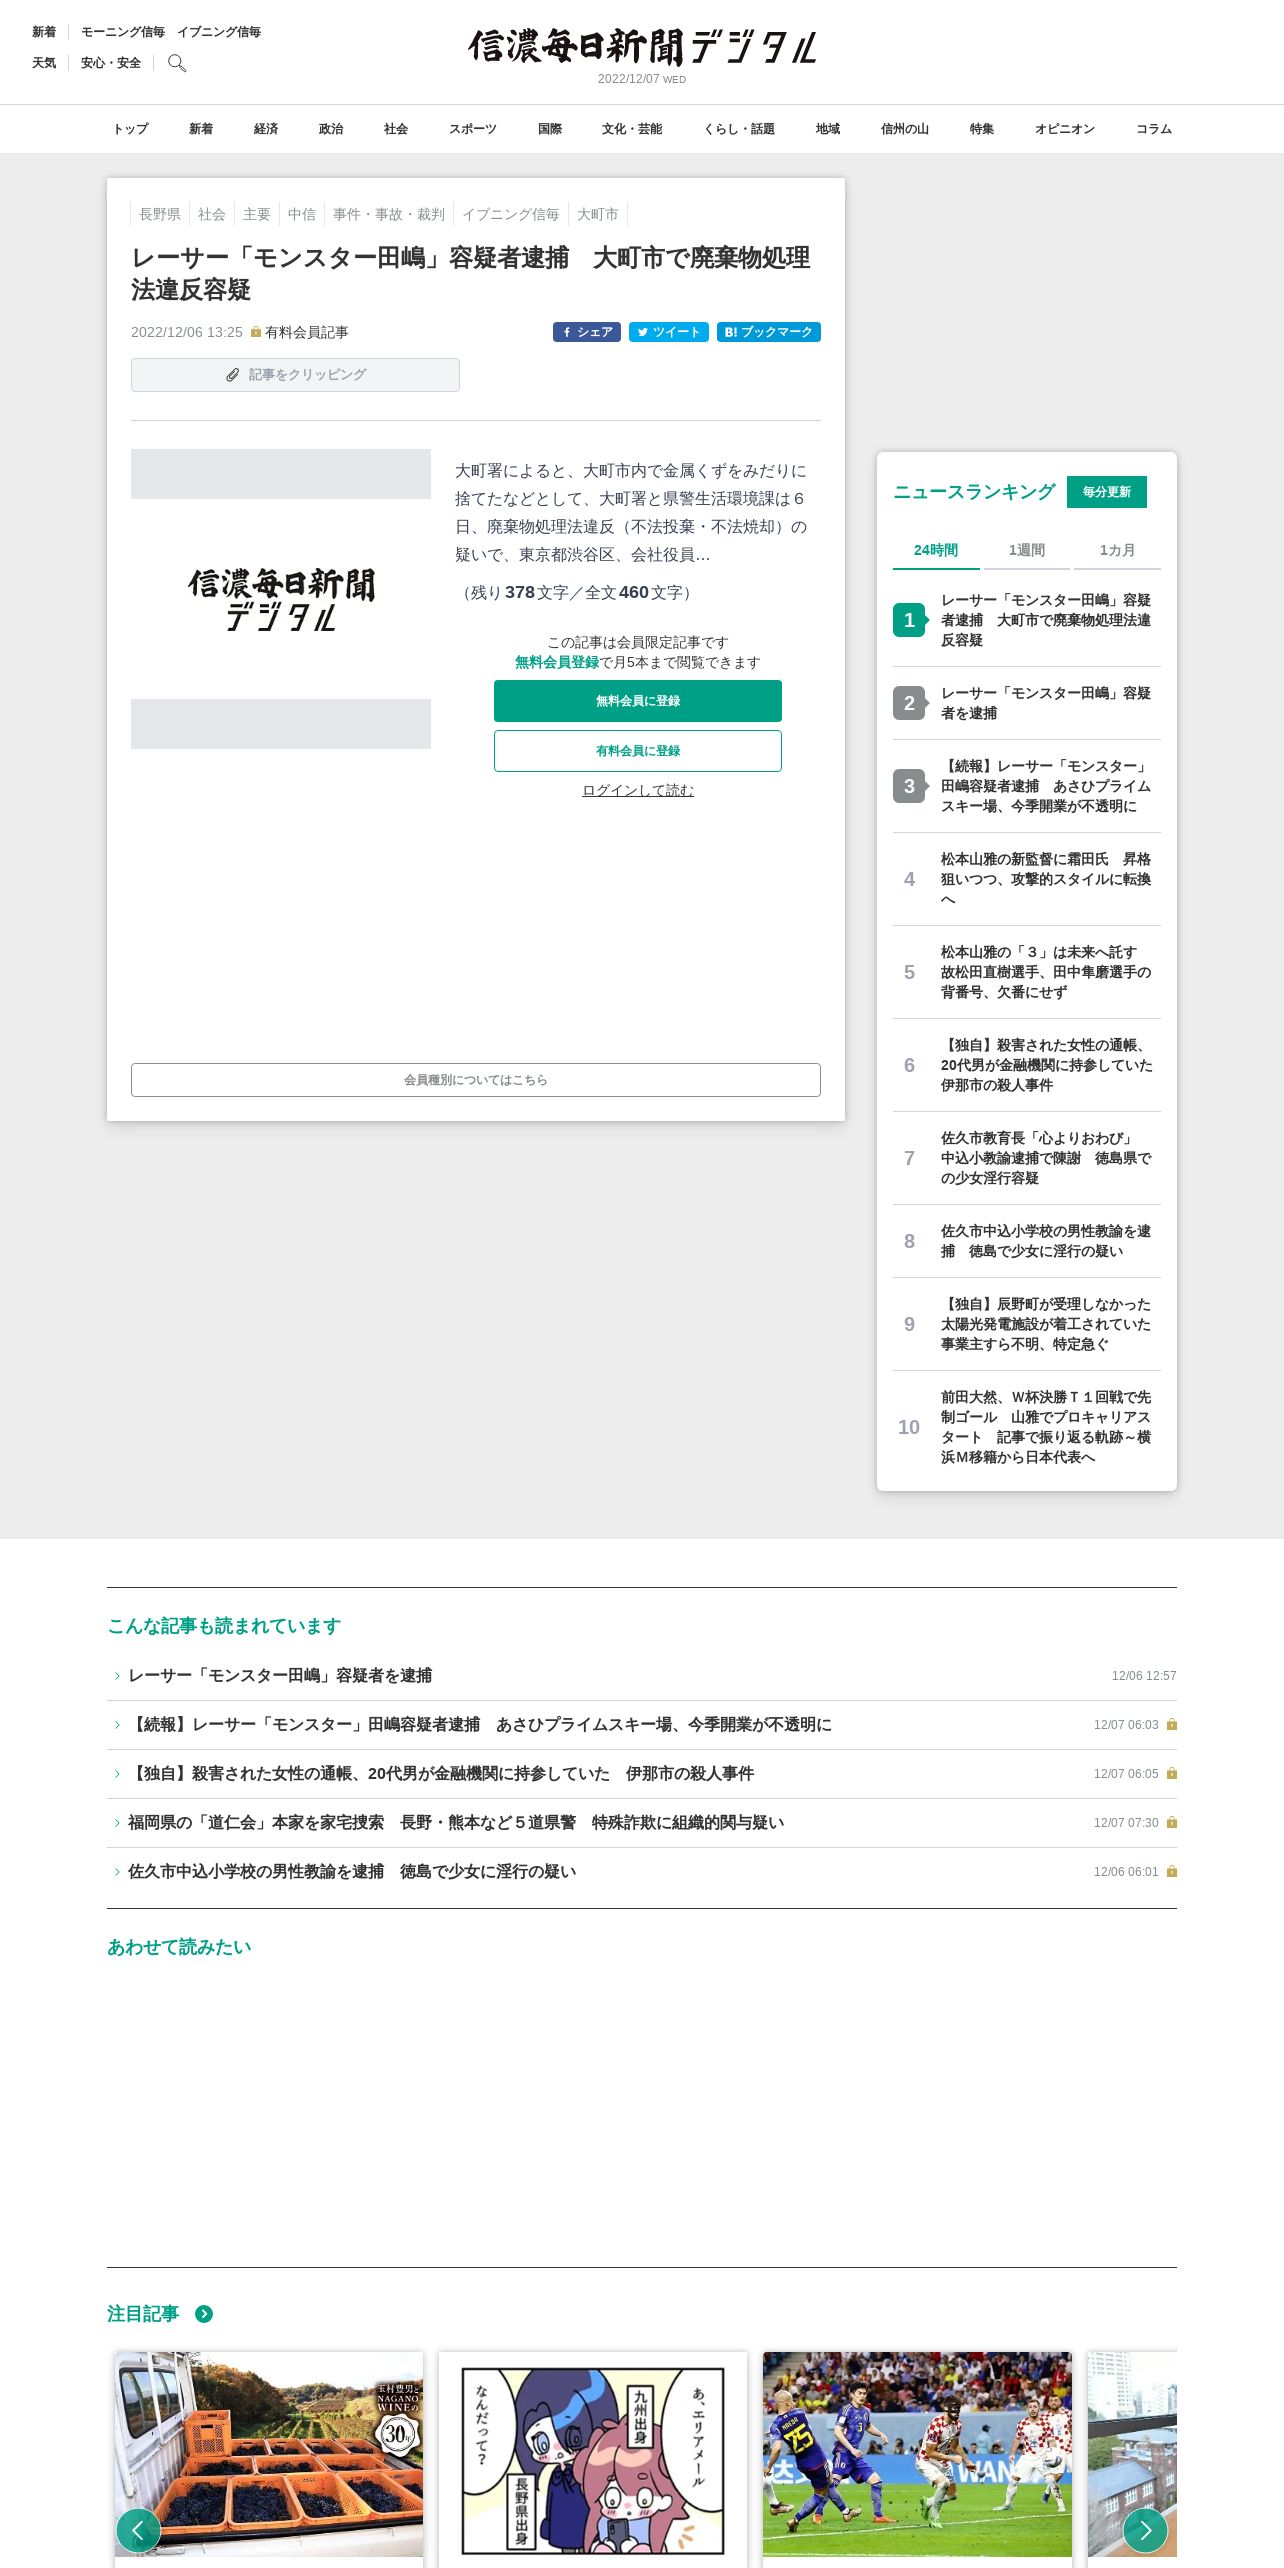
Task: Open the grape harvest truck thumbnail
Action: 269,2454
